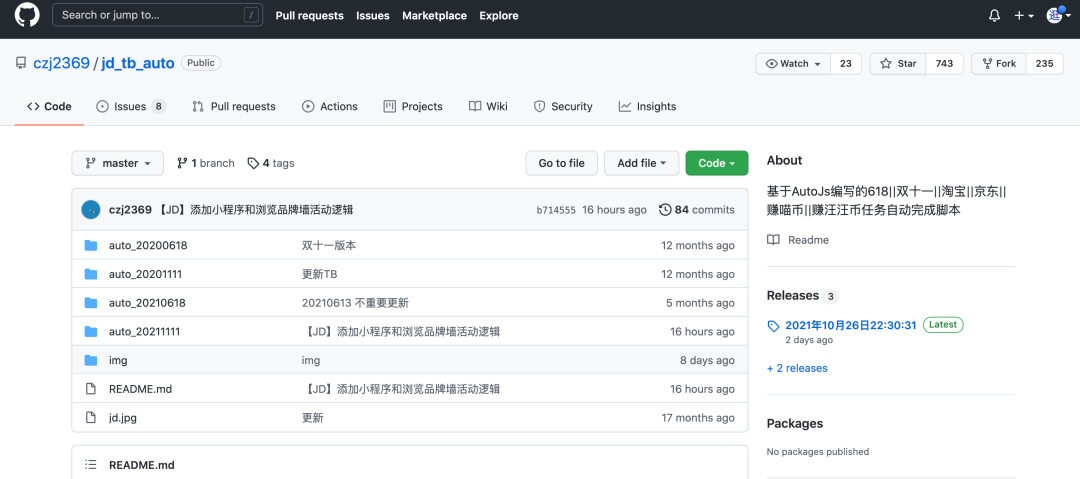Click the Readme book icon in About

773,240
